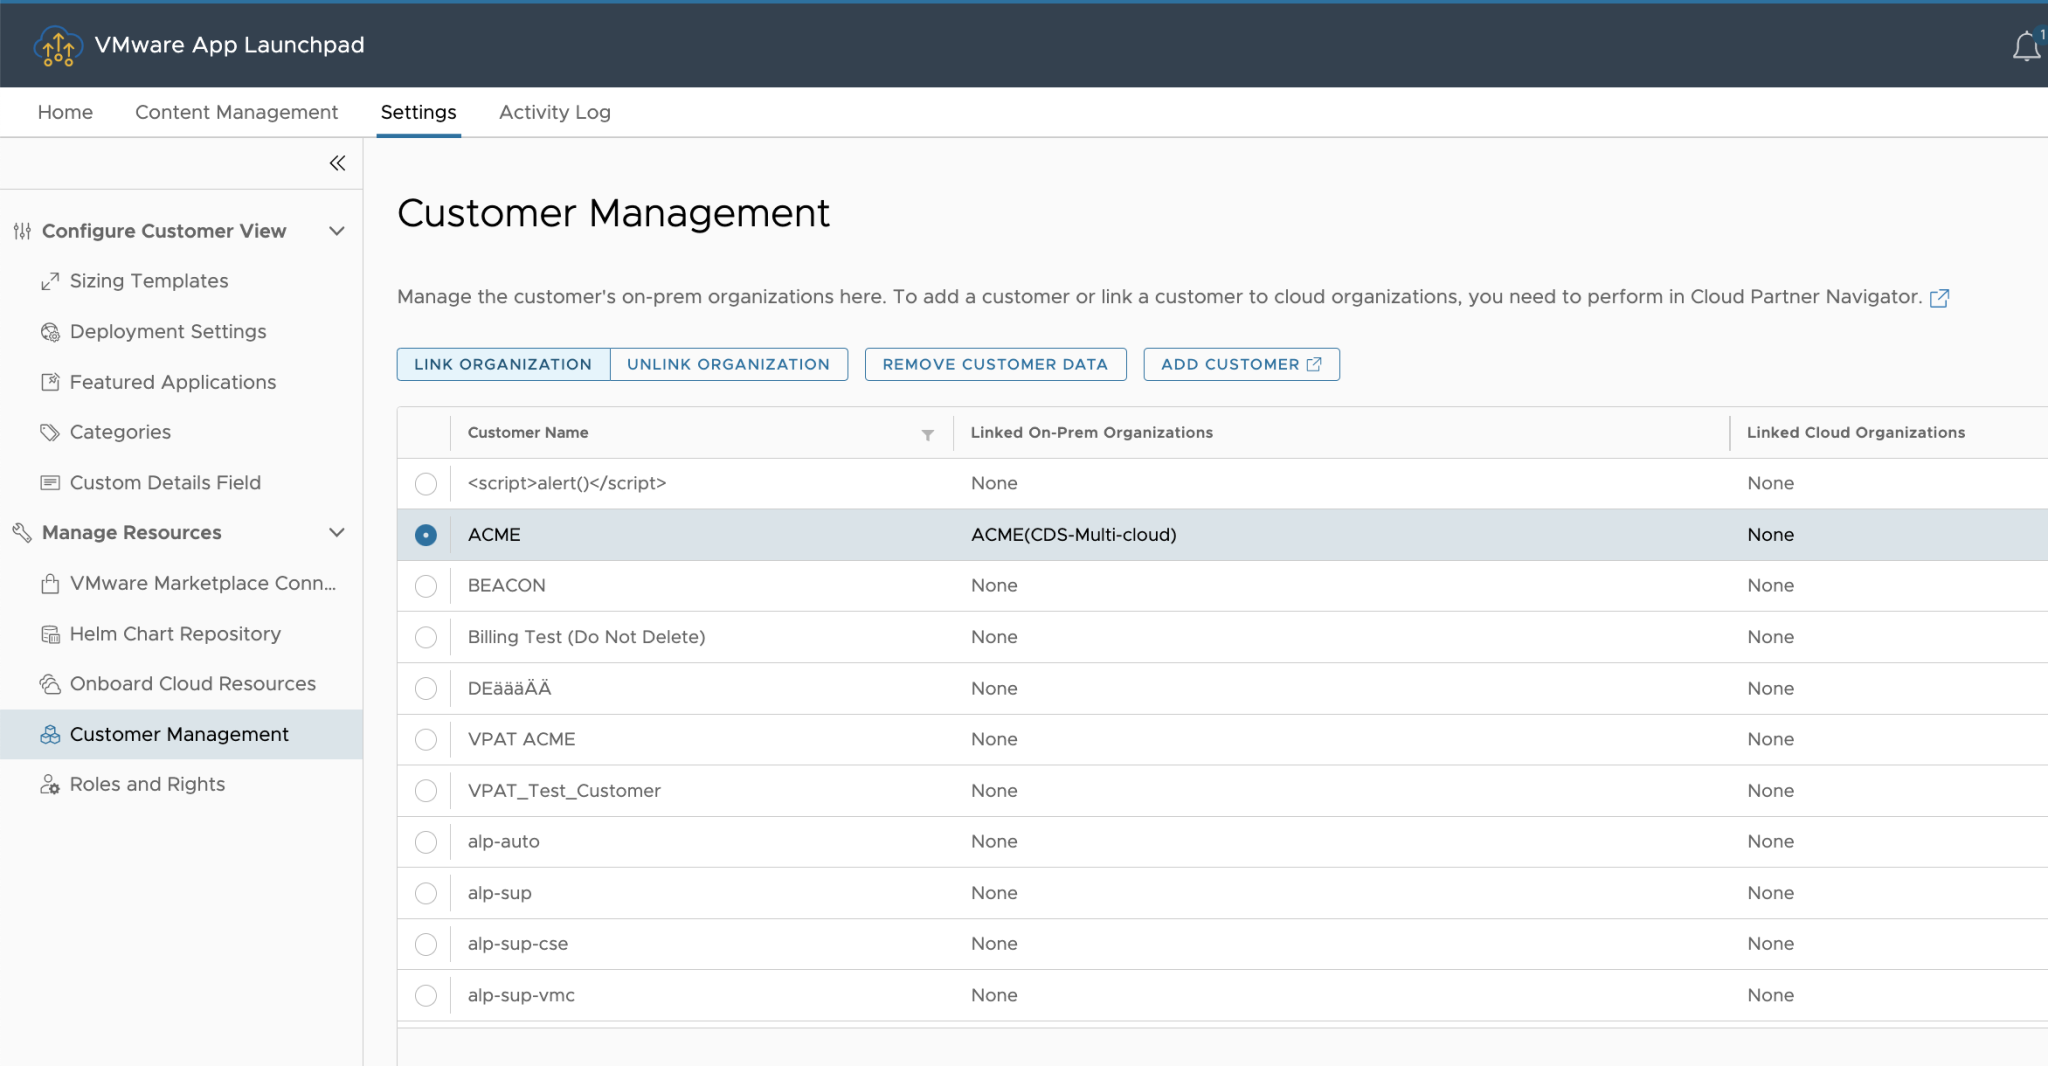Click the Roles and Rights icon
The width and height of the screenshot is (2048, 1066).
(49, 784)
